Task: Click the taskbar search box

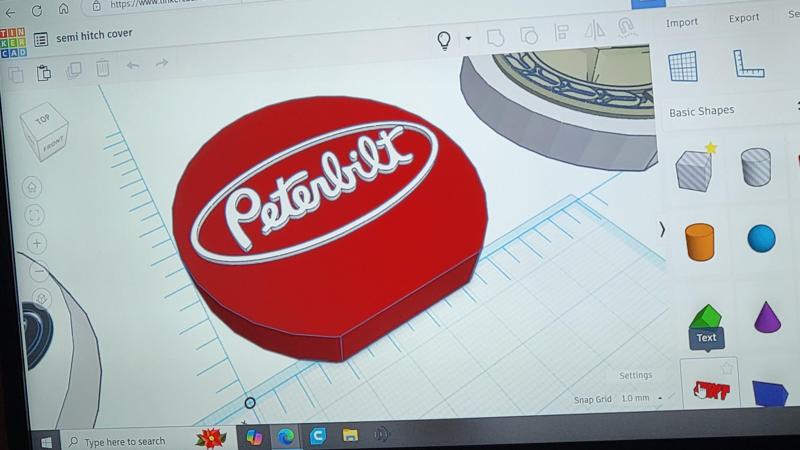Action: [148, 440]
